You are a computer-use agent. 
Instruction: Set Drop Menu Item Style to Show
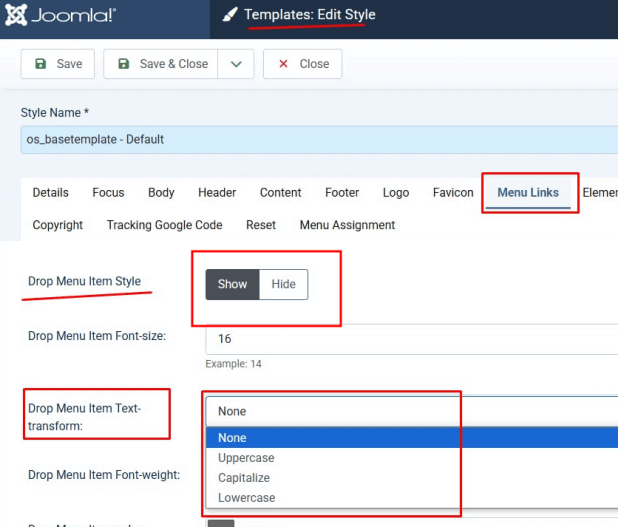(232, 284)
